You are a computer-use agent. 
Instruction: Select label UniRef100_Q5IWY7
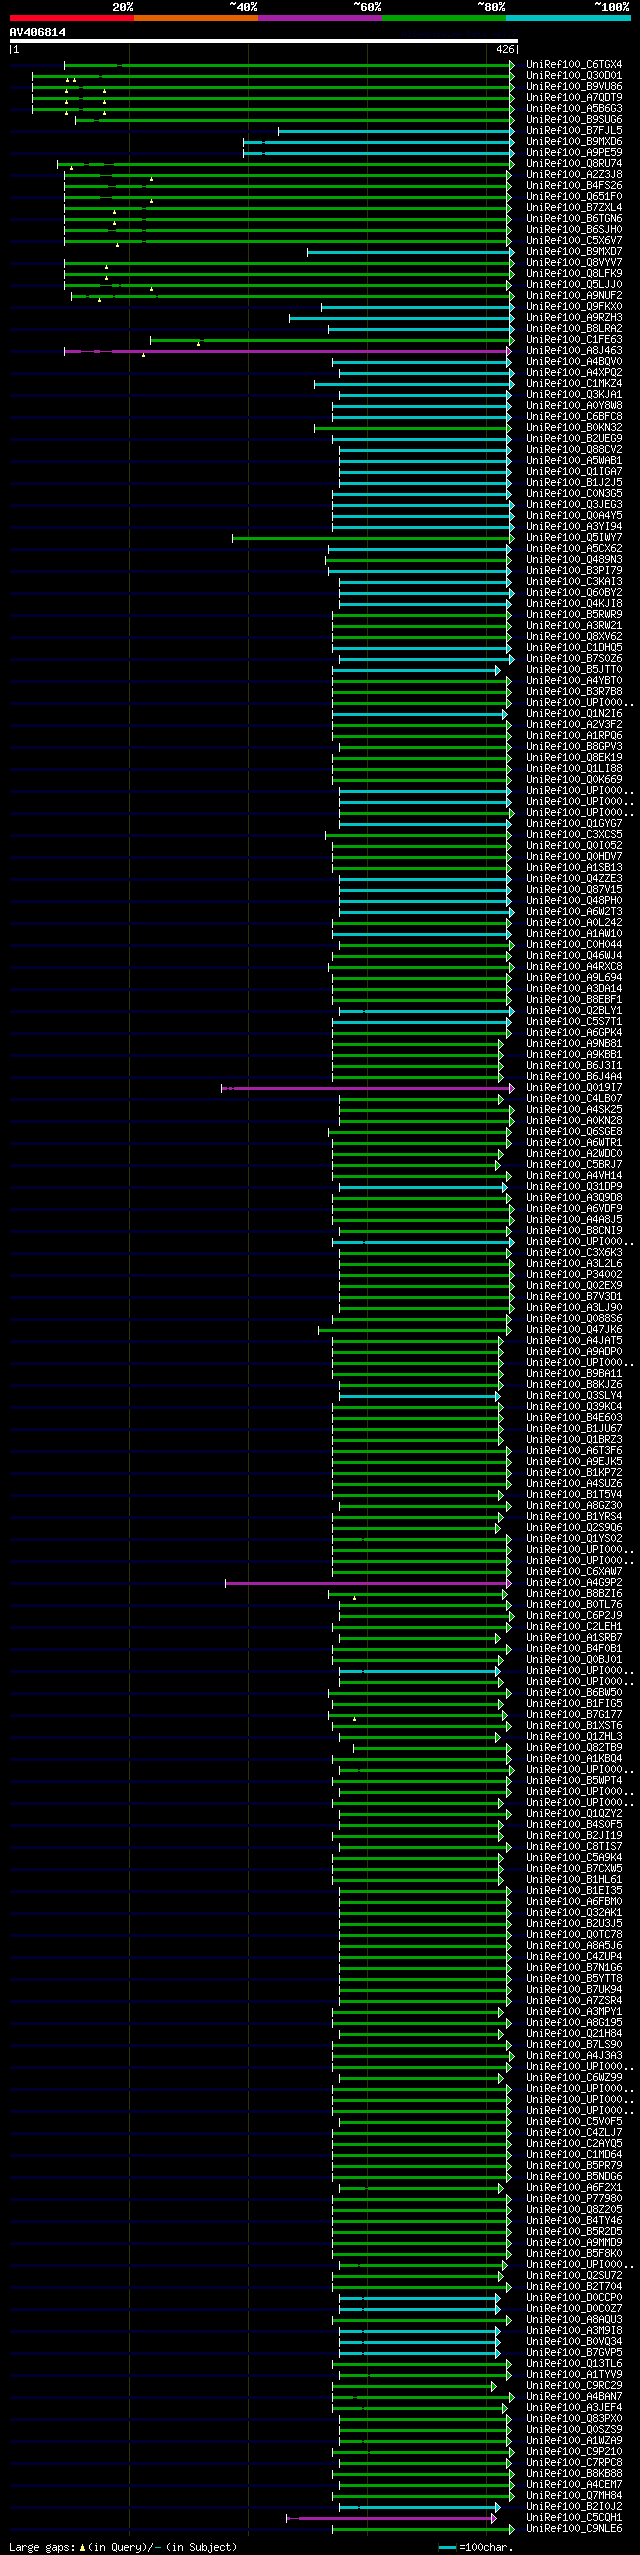[x=574, y=538]
